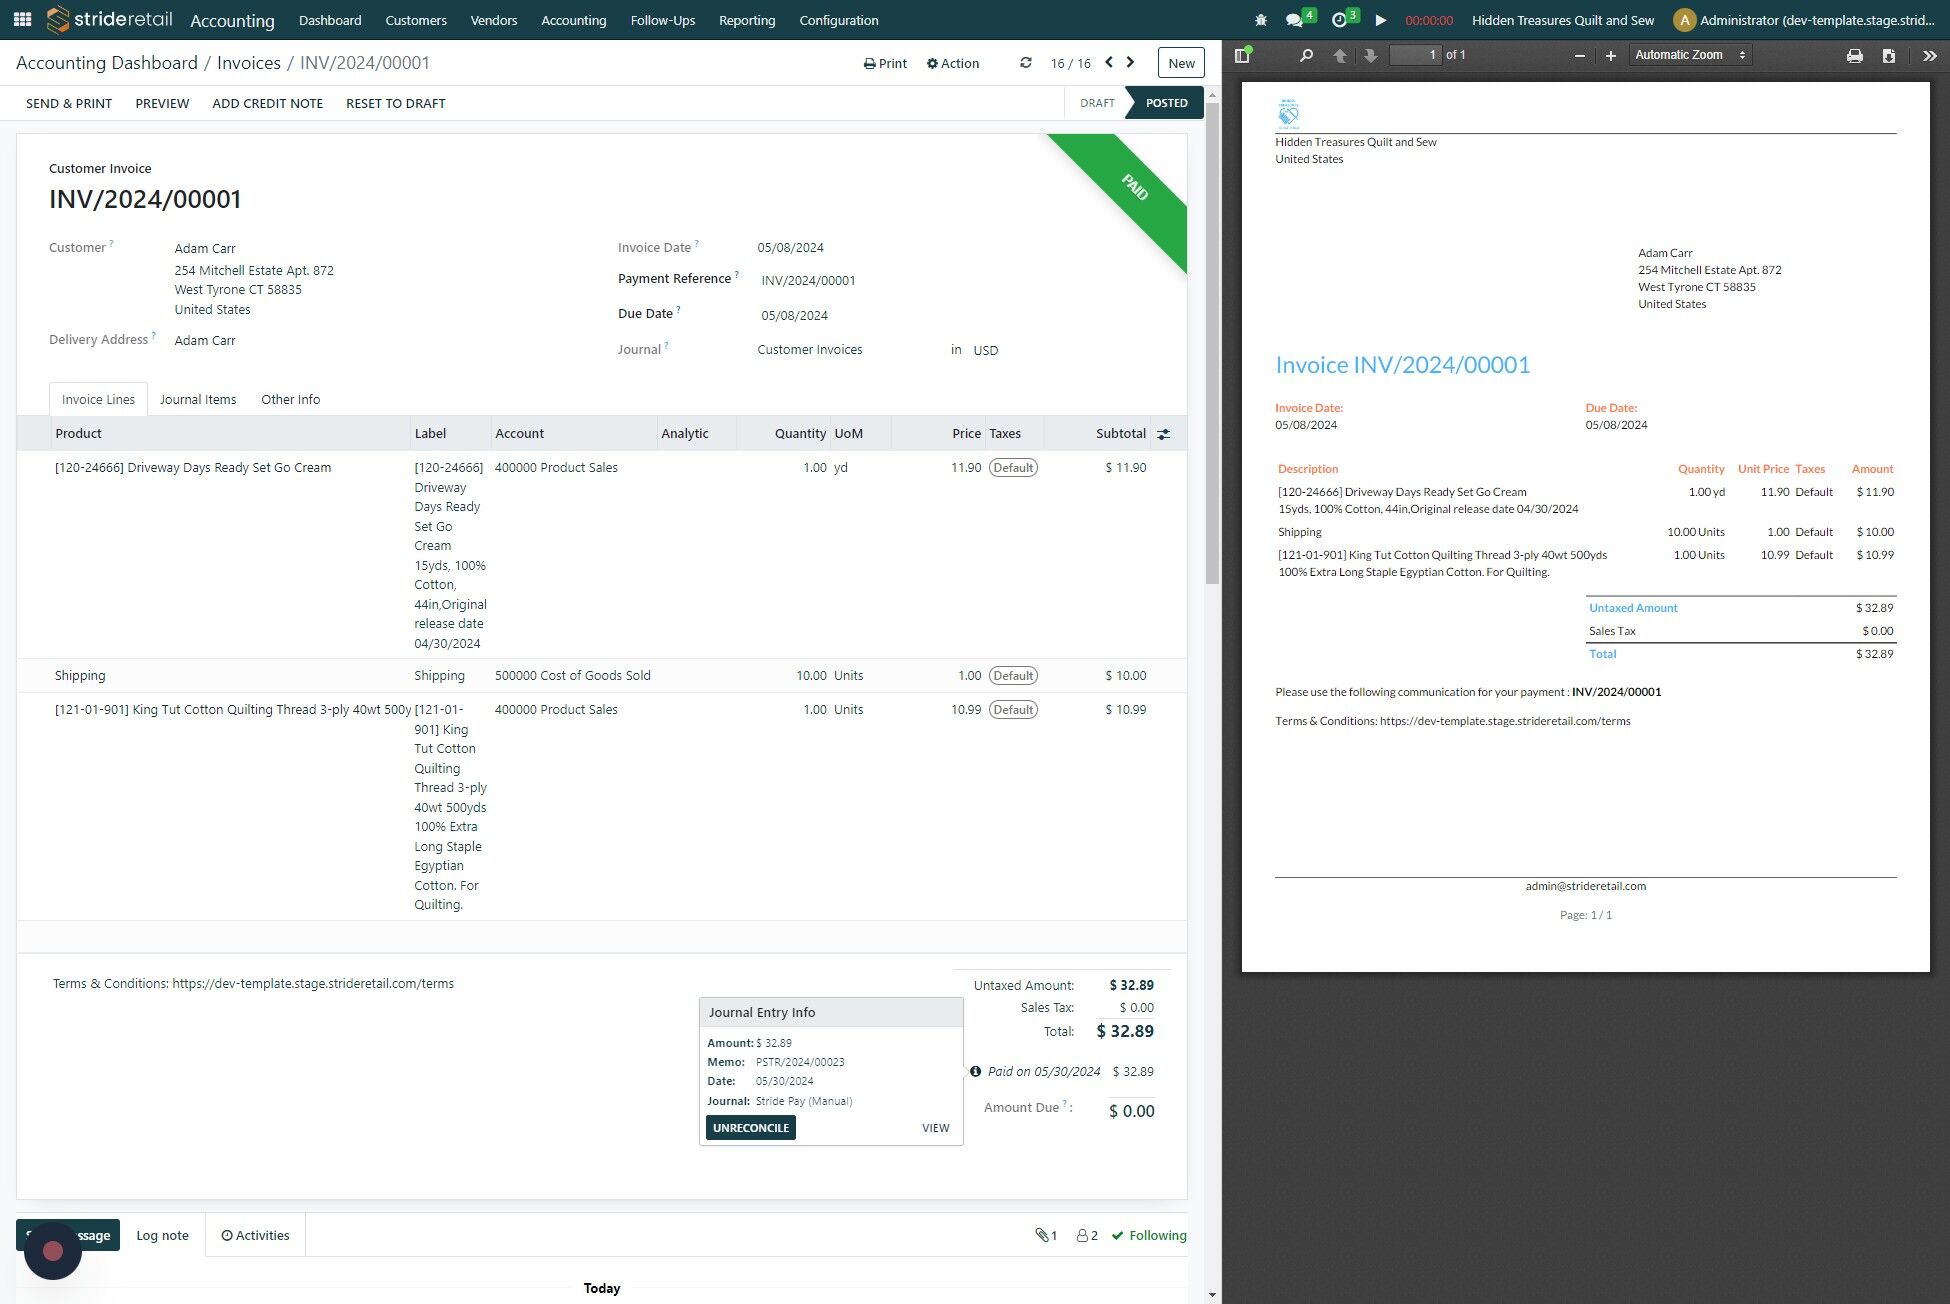Click the refresh record icon
This screenshot has height=1304, width=1950.
pos(1025,63)
